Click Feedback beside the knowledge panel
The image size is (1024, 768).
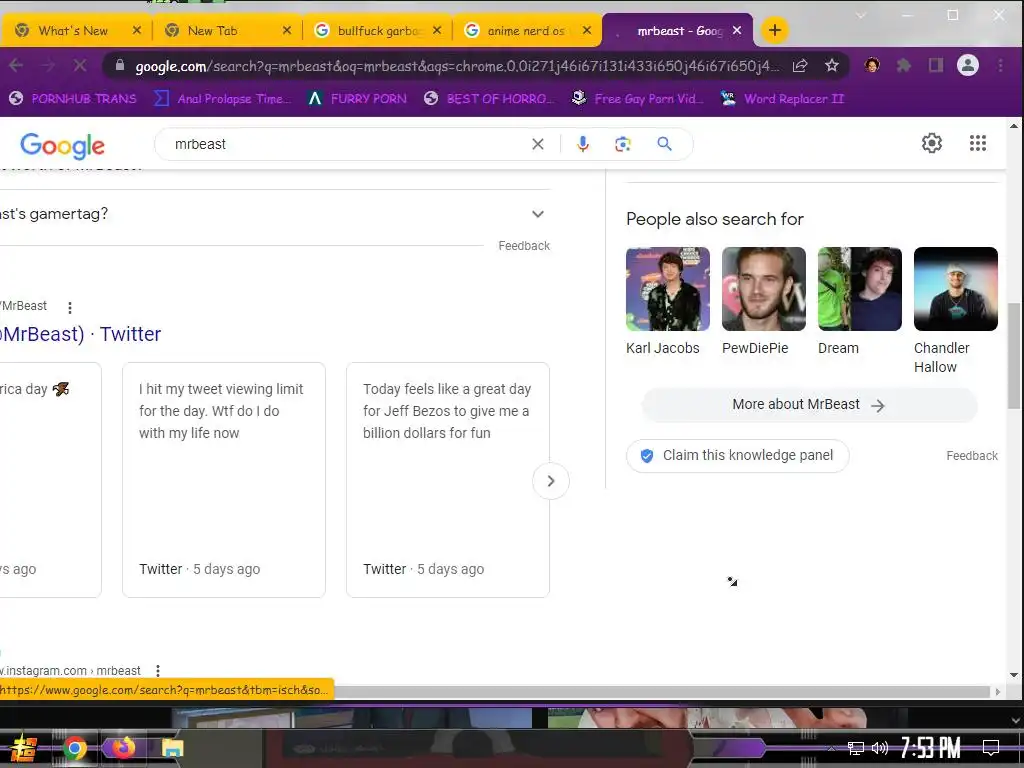972,456
